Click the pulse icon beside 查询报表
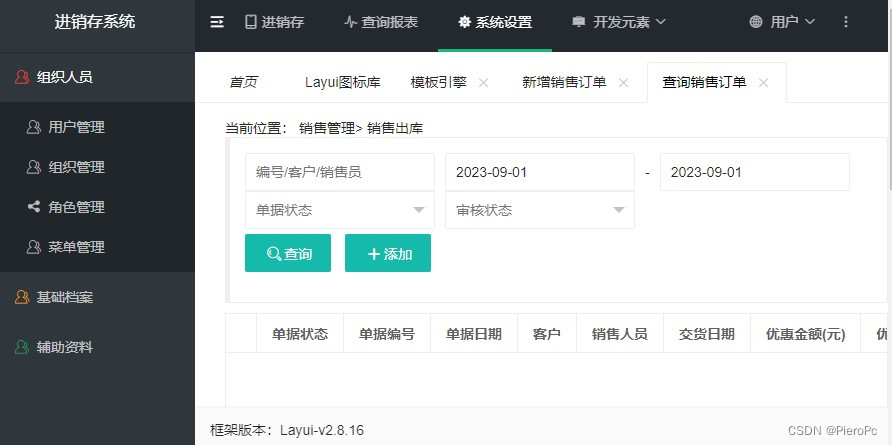892x445 pixels. (x=350, y=22)
